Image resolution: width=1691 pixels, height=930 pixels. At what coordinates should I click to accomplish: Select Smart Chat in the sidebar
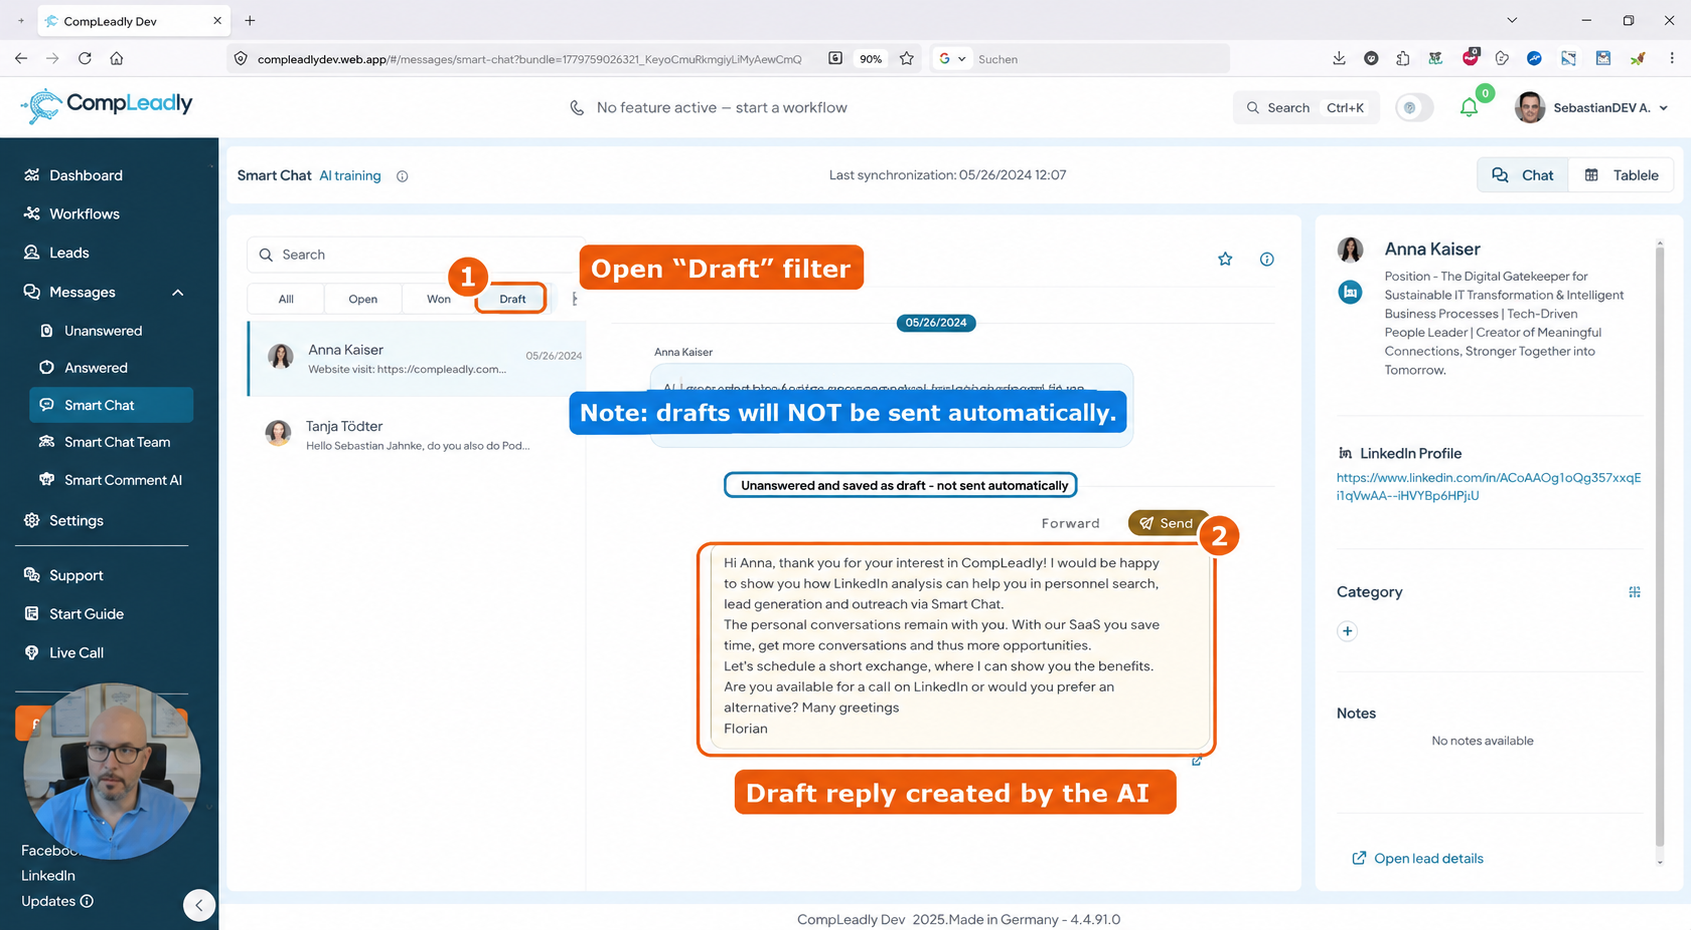tap(111, 405)
